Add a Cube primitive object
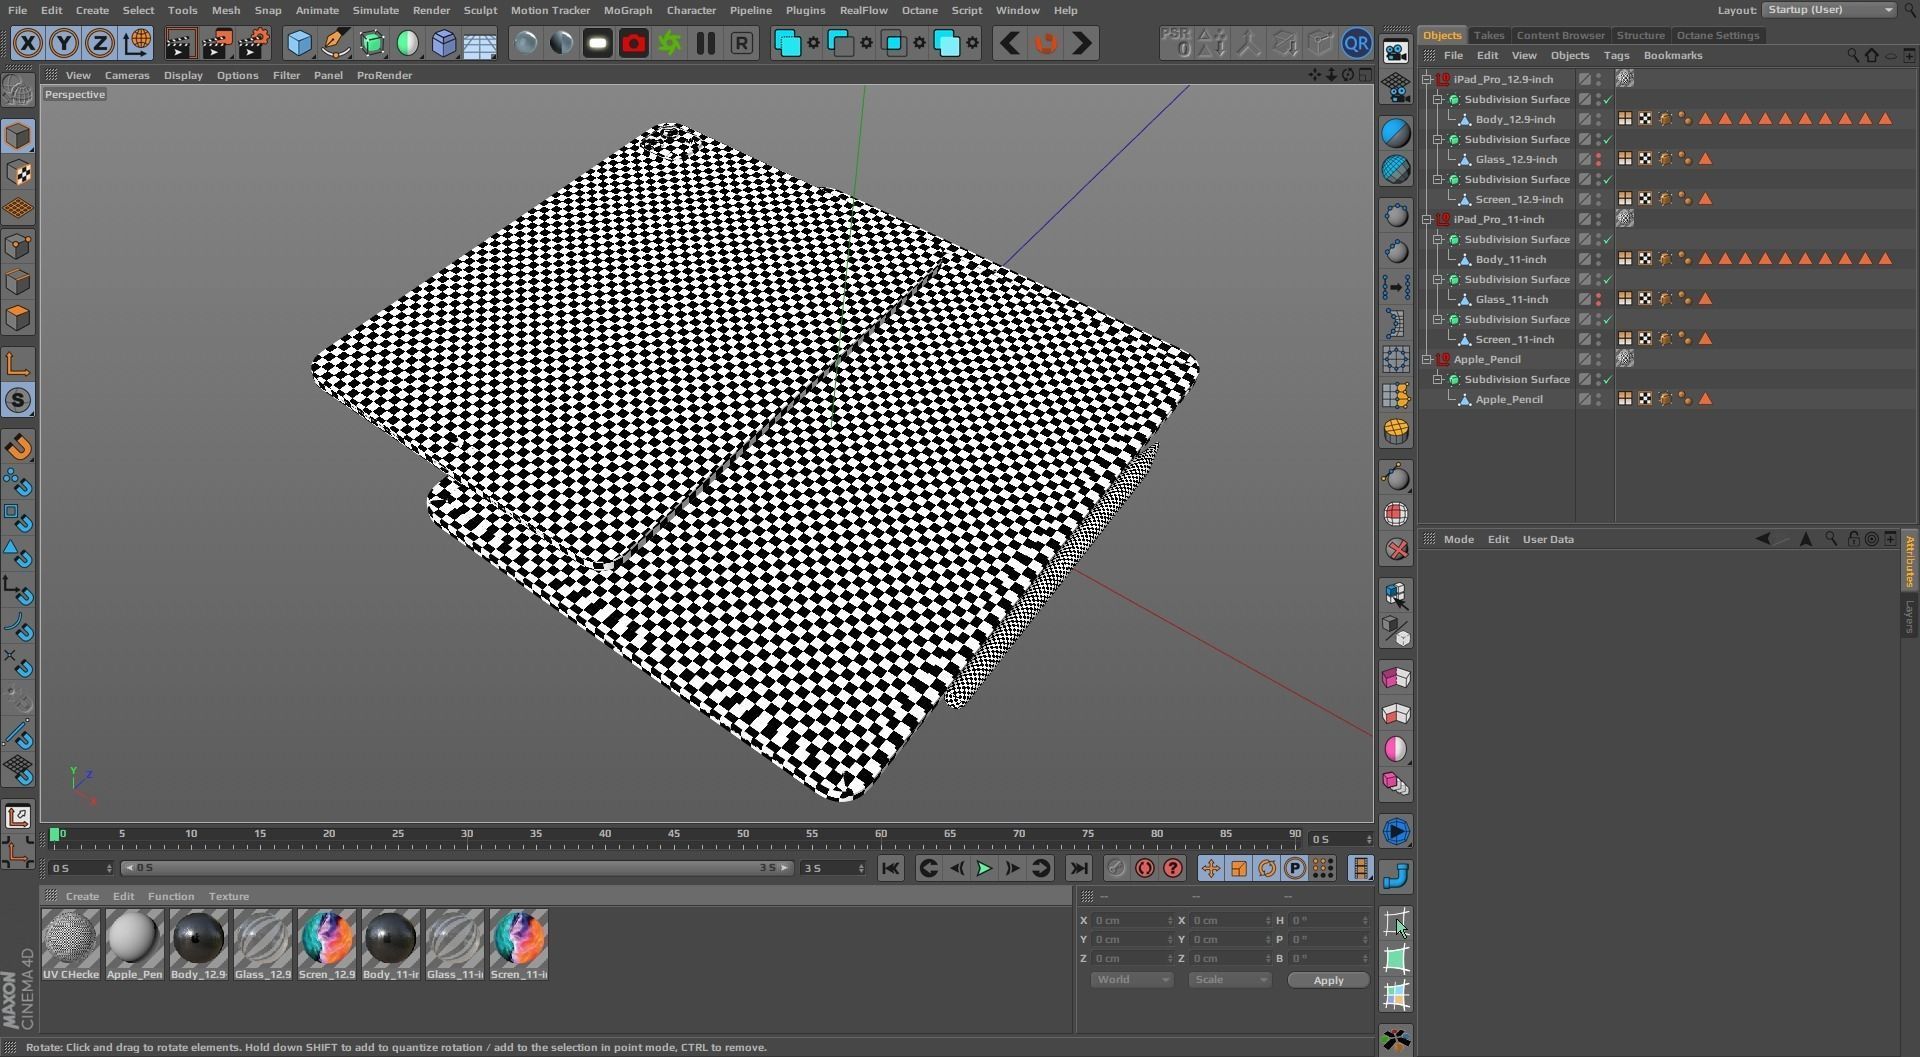This screenshot has width=1920, height=1057. 299,43
